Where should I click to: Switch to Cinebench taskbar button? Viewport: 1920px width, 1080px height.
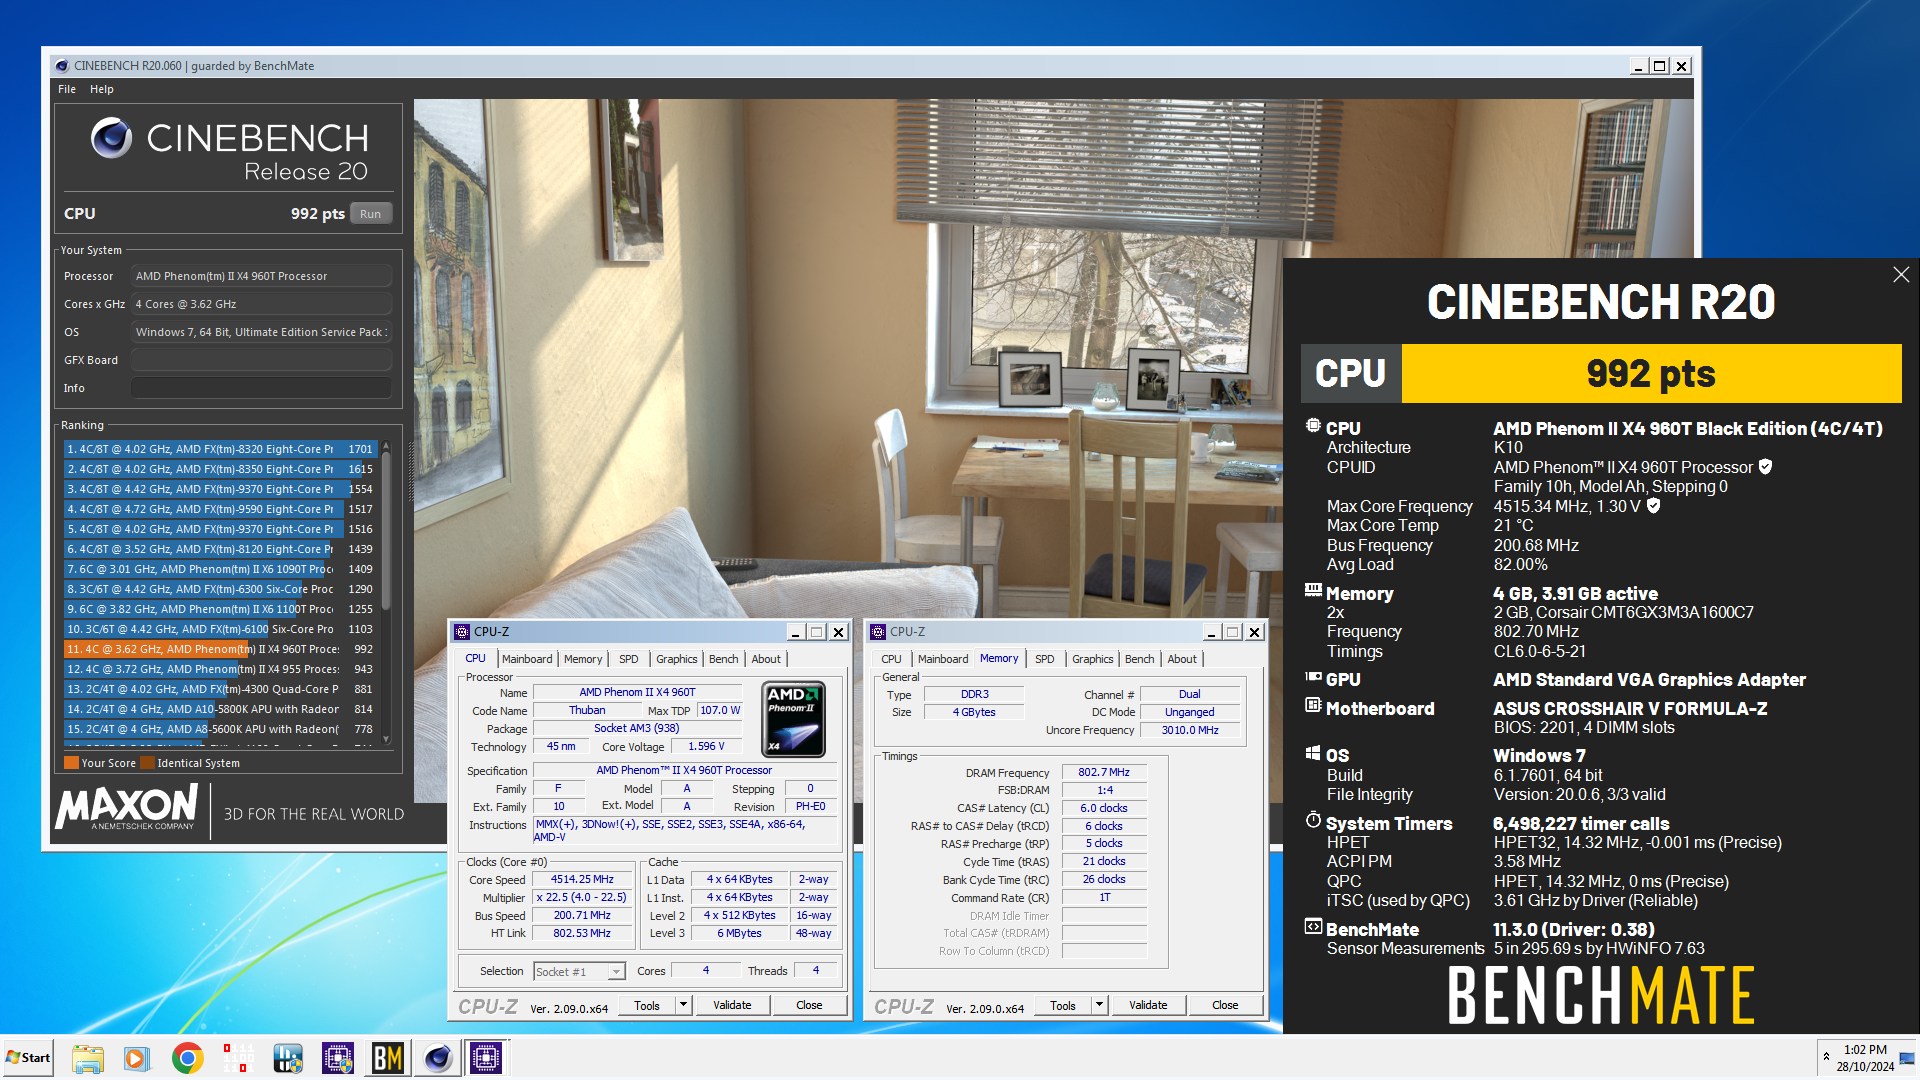[x=438, y=1058]
